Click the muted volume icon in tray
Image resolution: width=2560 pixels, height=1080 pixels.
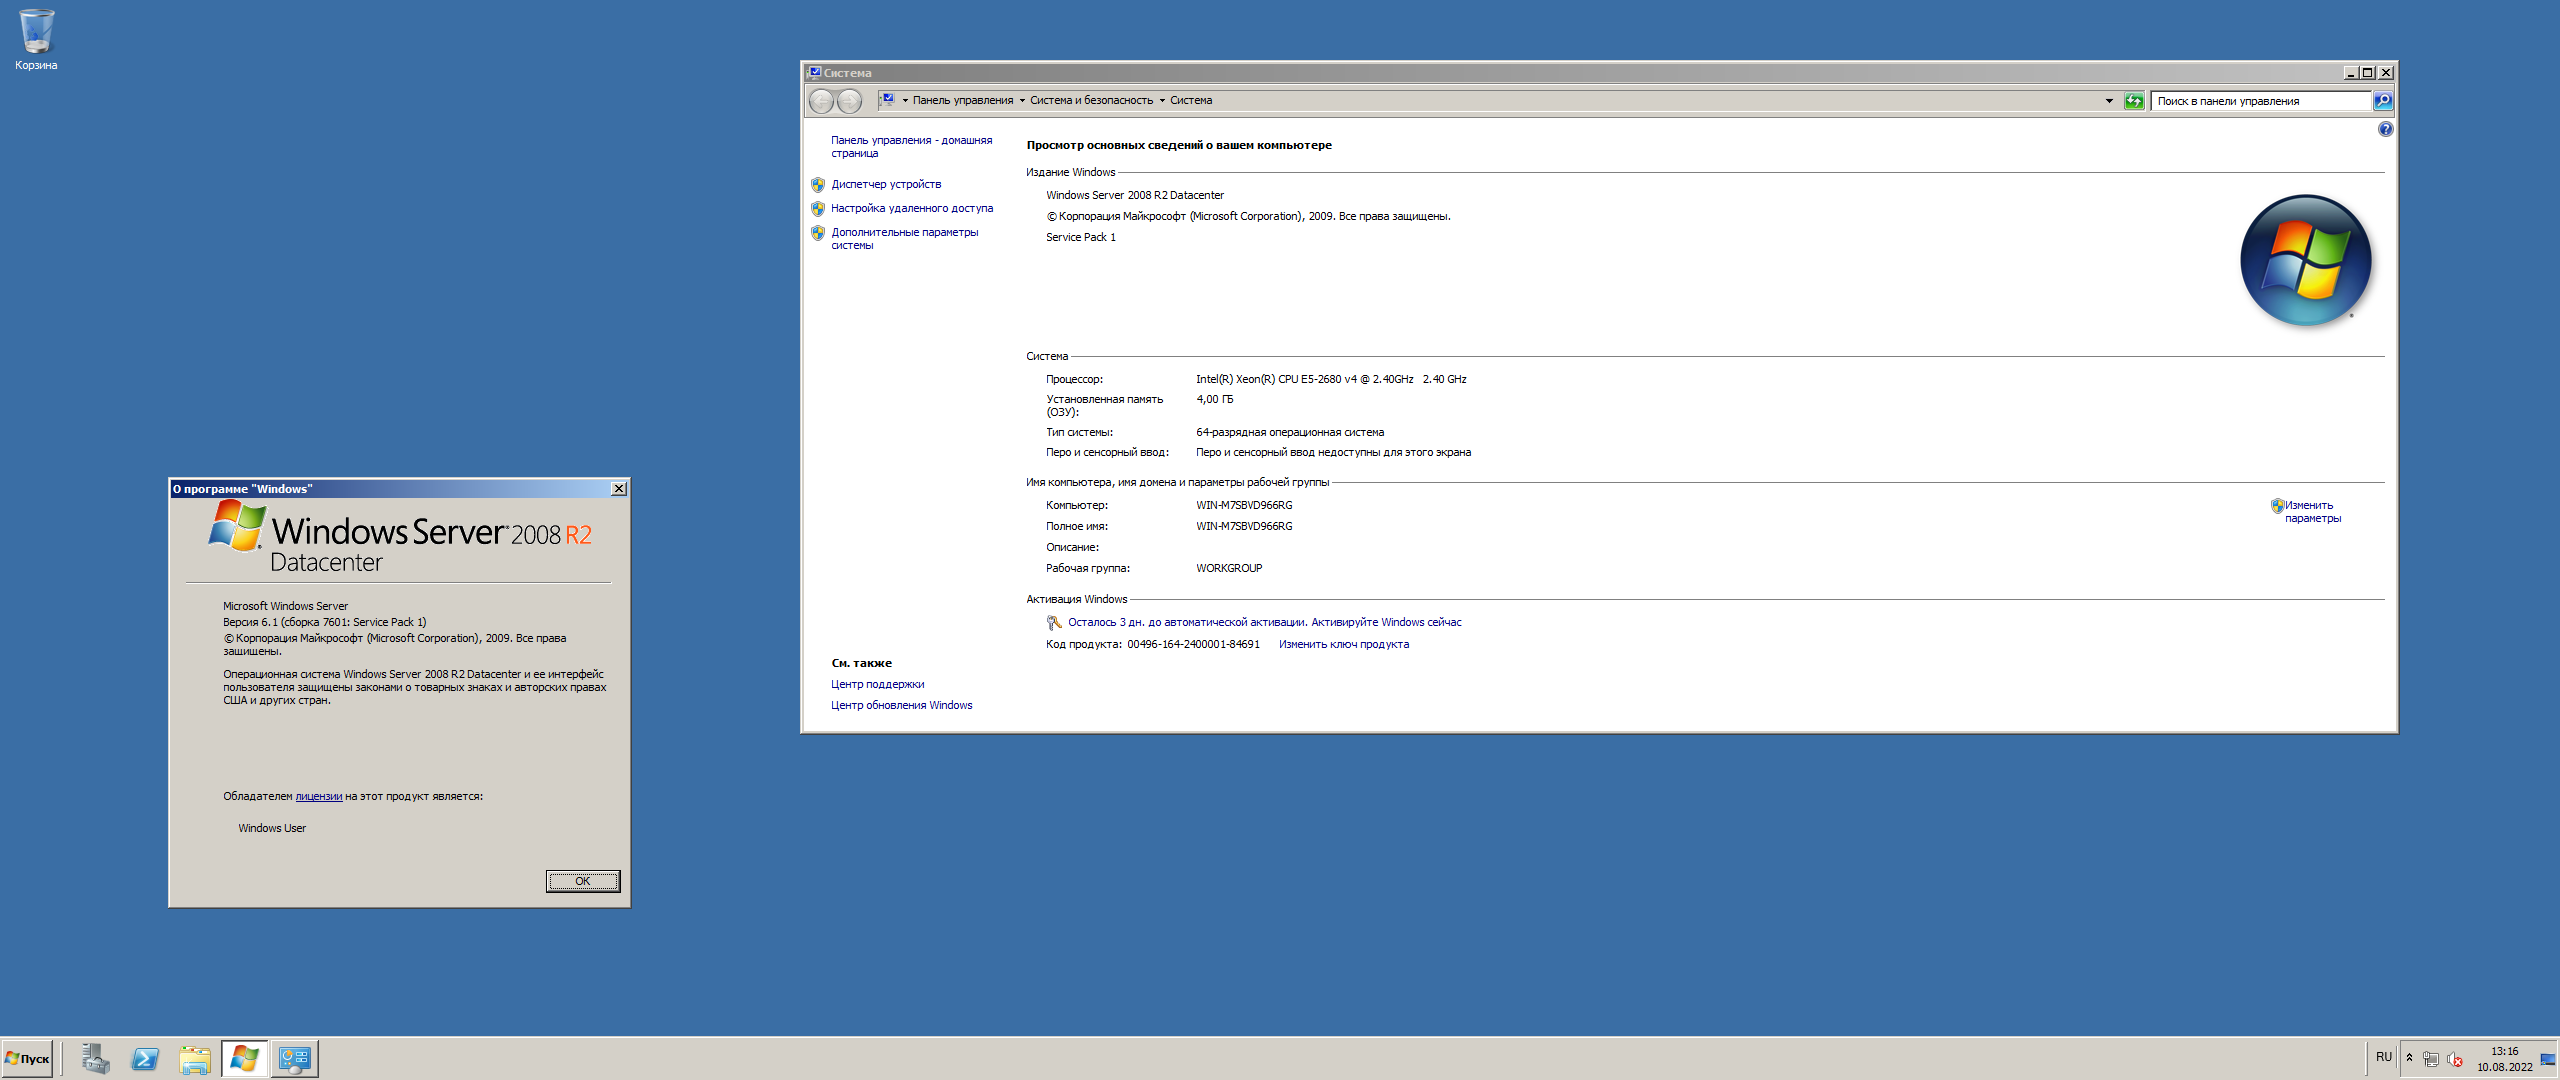point(2454,1059)
